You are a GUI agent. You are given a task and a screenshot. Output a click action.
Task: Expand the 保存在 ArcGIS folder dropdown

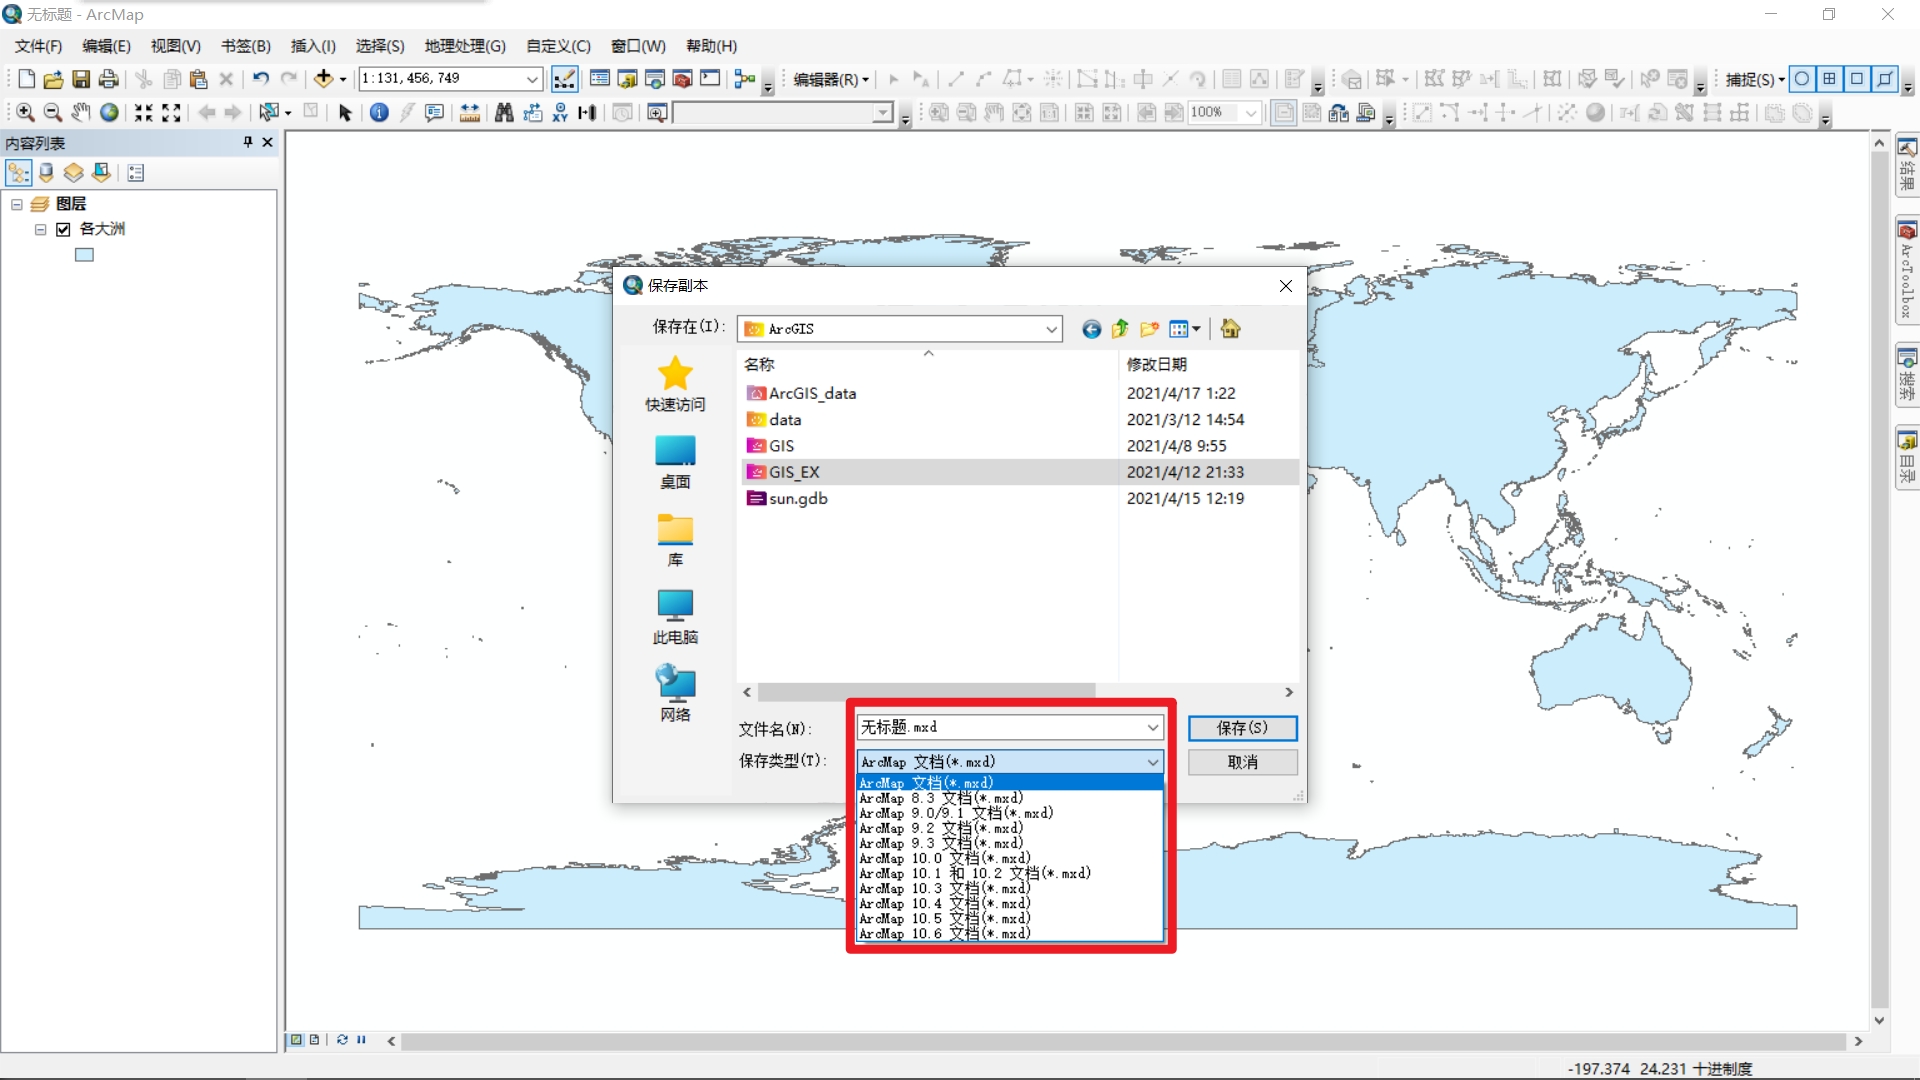[x=1051, y=329]
